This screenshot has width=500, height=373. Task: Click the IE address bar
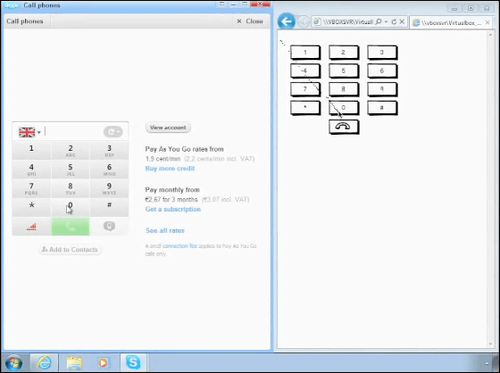(x=348, y=22)
